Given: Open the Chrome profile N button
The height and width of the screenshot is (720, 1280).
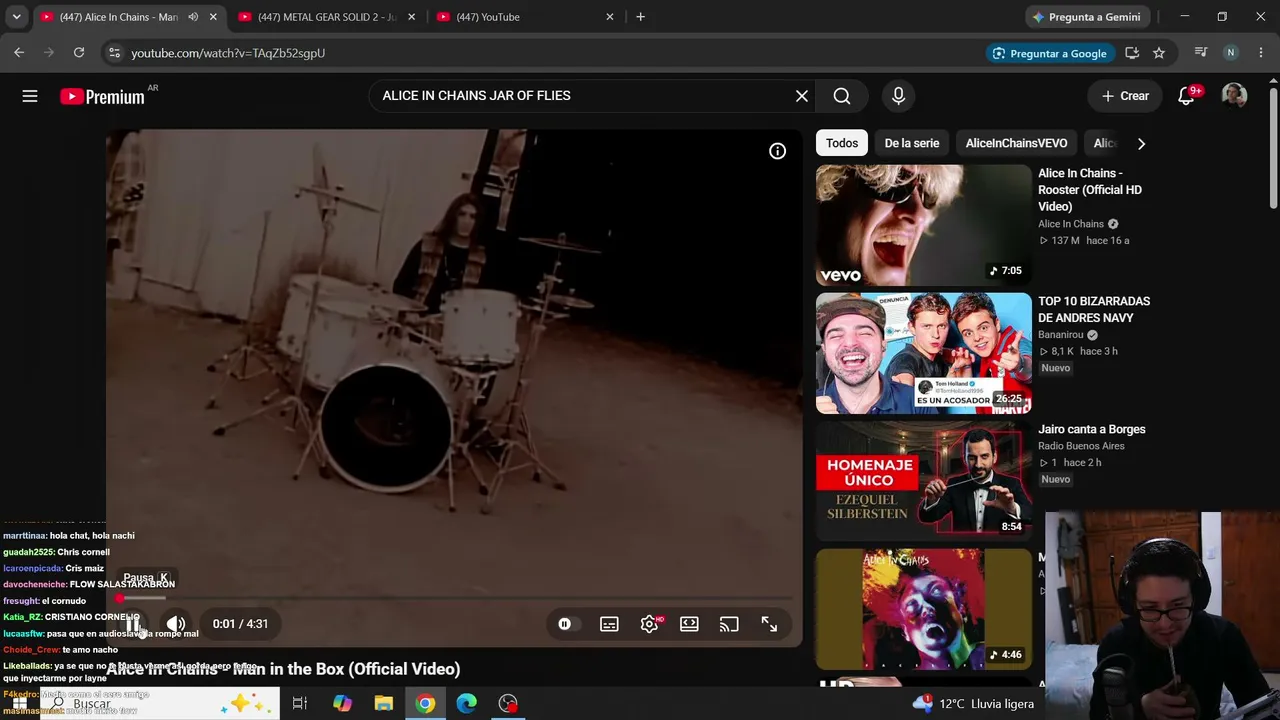Looking at the screenshot, I should point(1231,53).
